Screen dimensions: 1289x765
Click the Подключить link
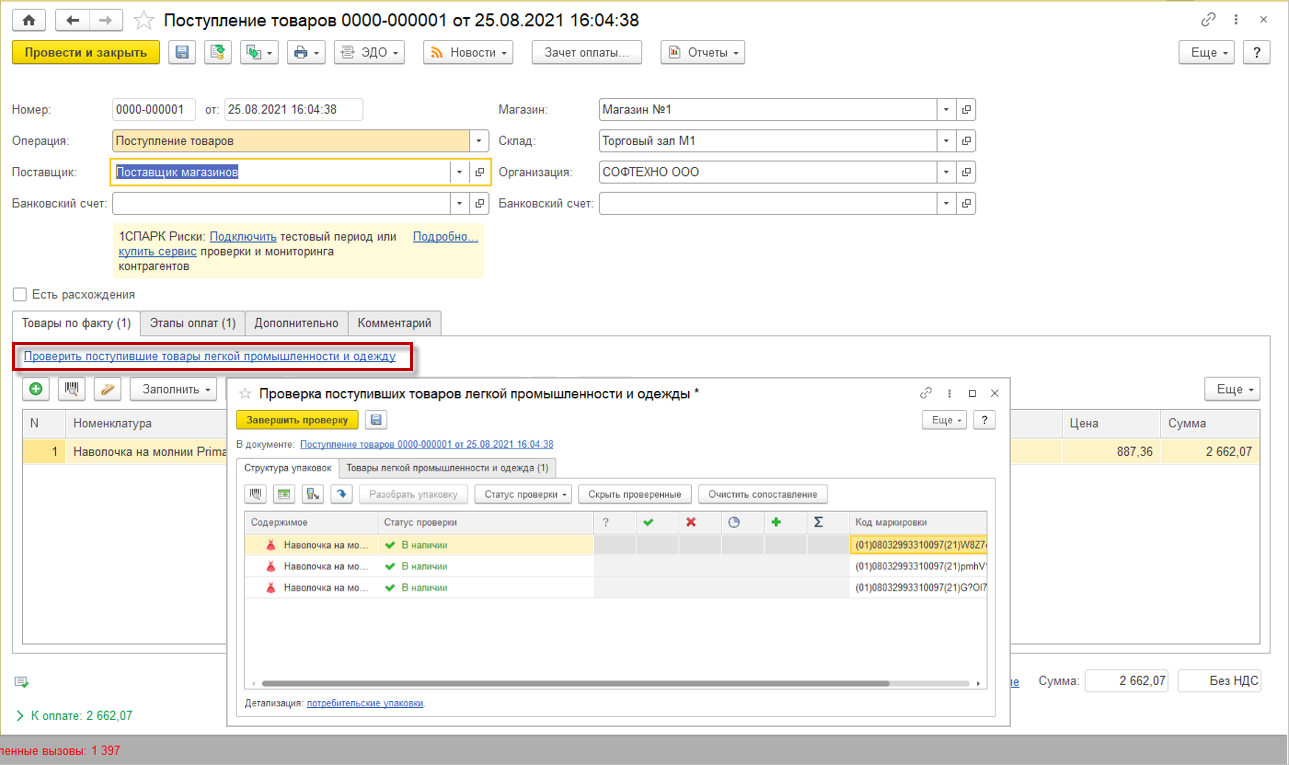pyautogui.click(x=243, y=237)
